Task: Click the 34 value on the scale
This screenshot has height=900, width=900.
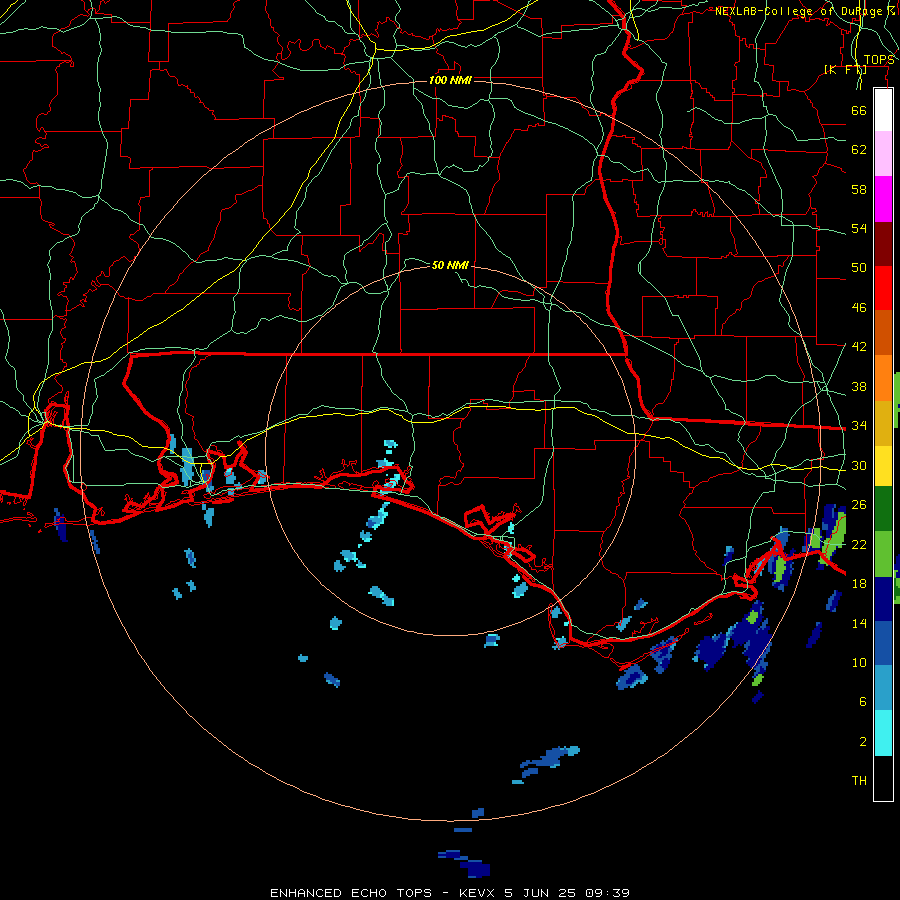Action: tap(859, 426)
